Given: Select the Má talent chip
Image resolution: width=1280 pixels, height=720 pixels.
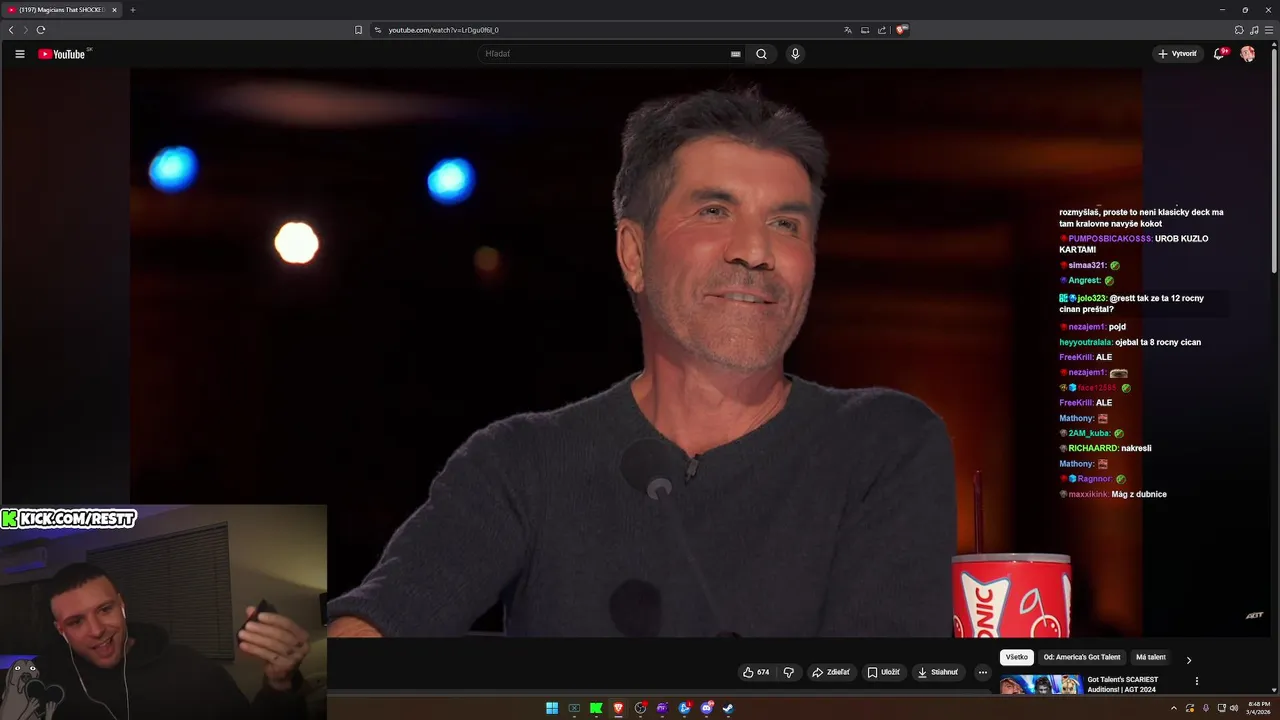Looking at the screenshot, I should click(1151, 657).
